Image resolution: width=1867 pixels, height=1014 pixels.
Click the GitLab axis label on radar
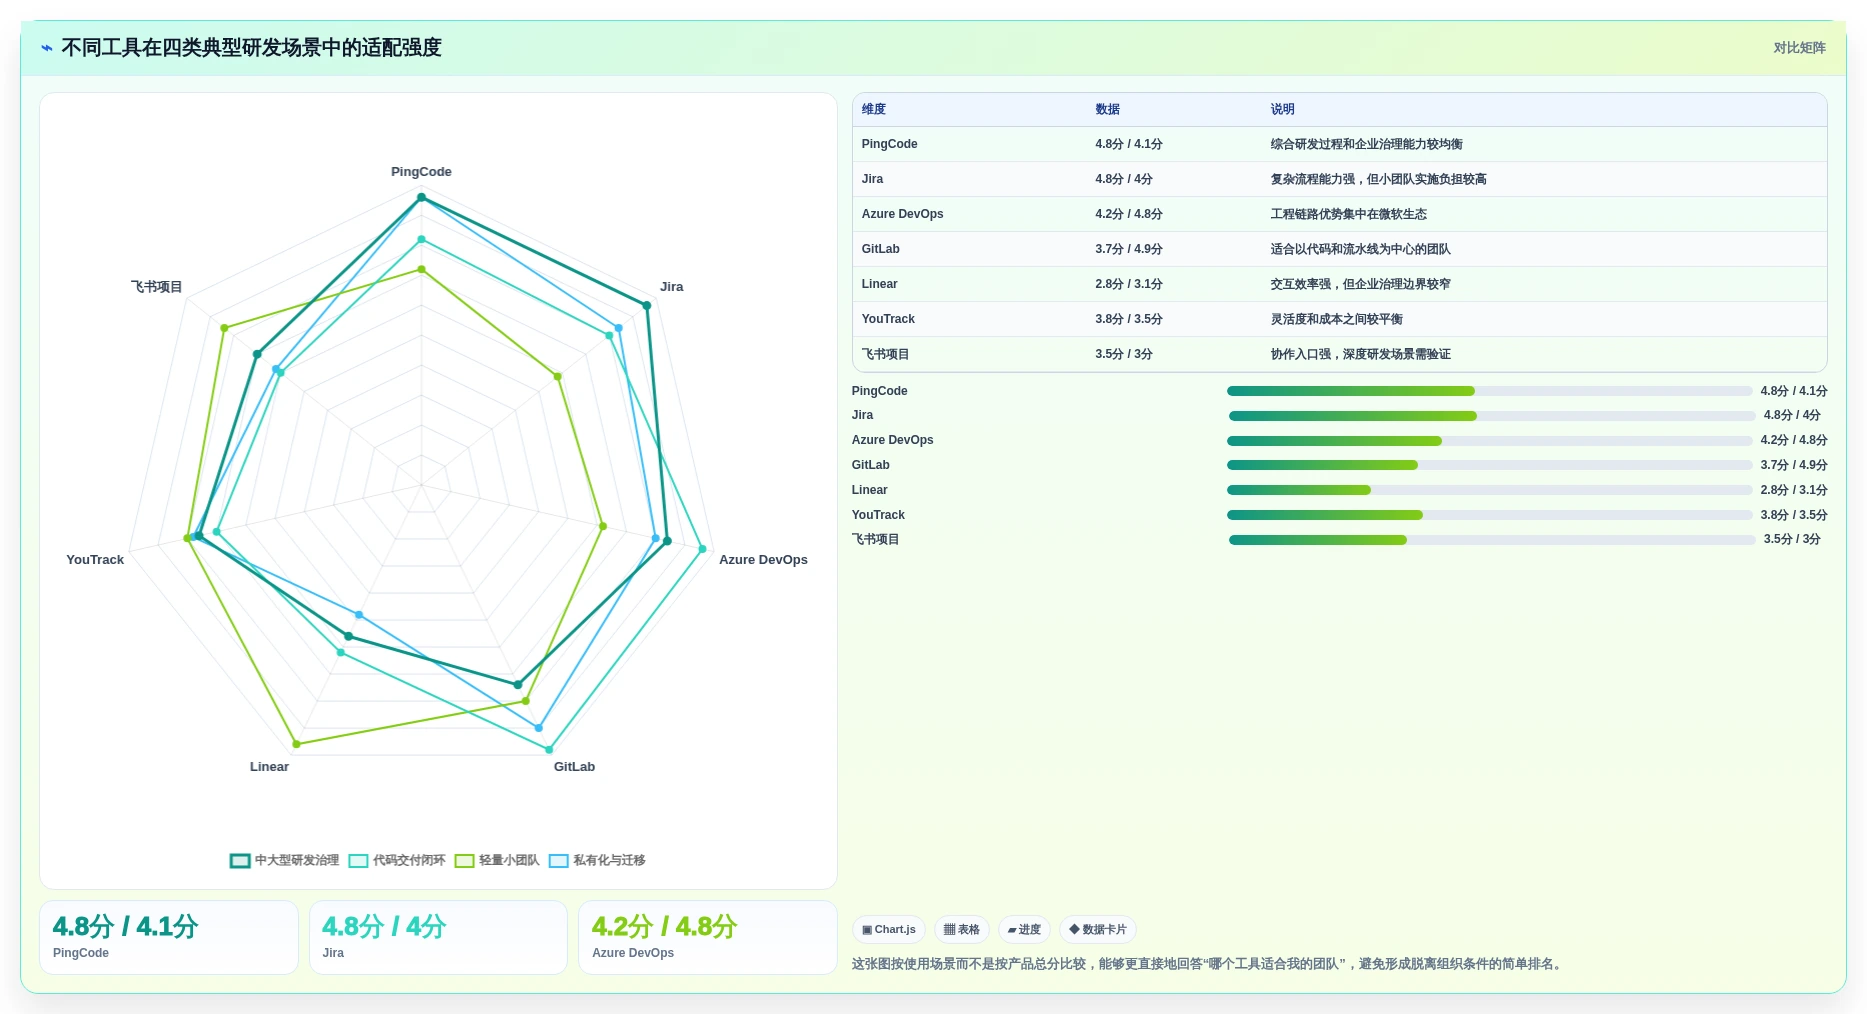click(574, 767)
